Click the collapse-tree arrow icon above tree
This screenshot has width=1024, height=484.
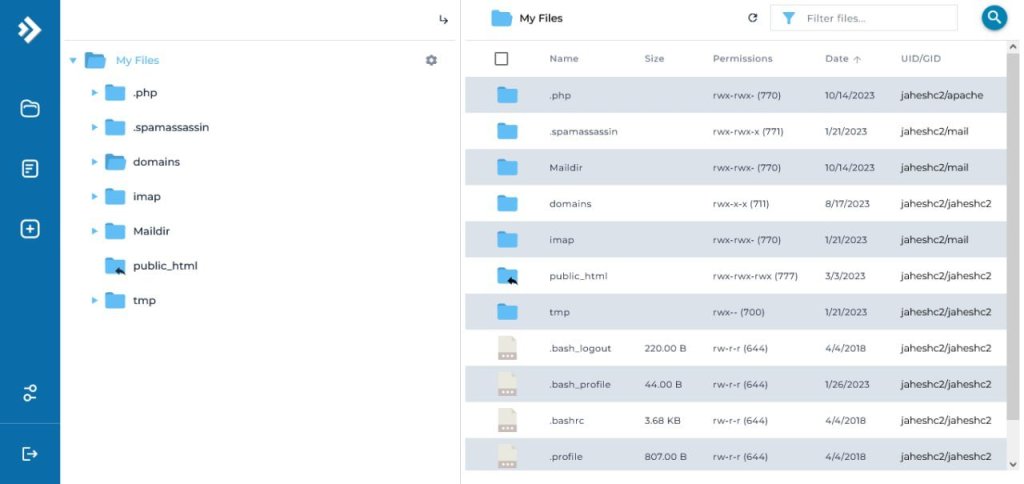tap(443, 19)
